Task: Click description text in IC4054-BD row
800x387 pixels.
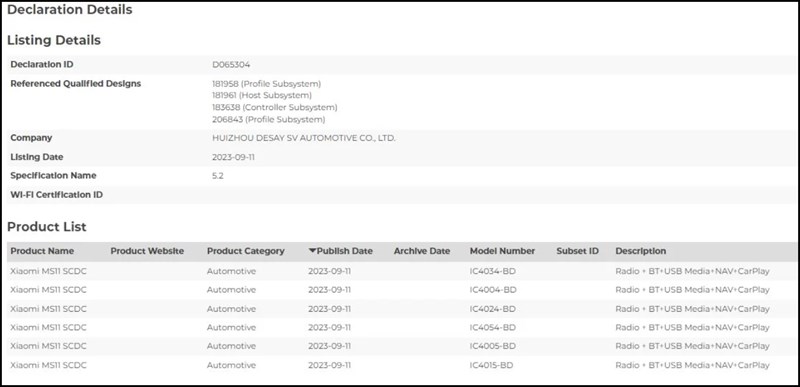Action: point(692,327)
